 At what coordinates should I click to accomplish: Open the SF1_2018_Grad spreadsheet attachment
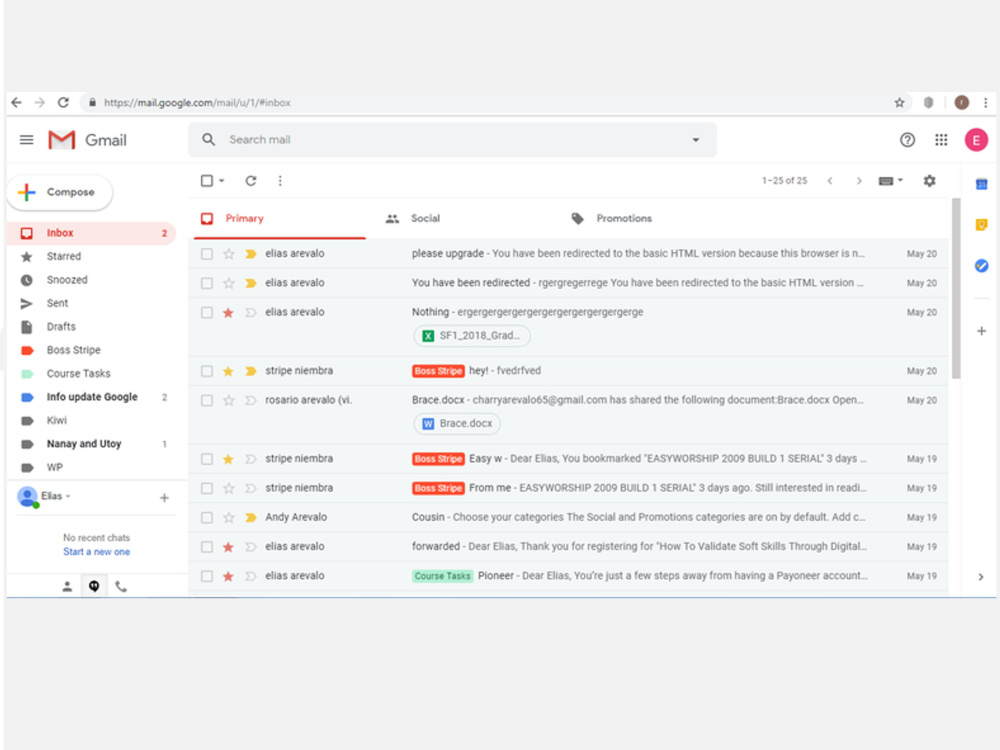472,335
